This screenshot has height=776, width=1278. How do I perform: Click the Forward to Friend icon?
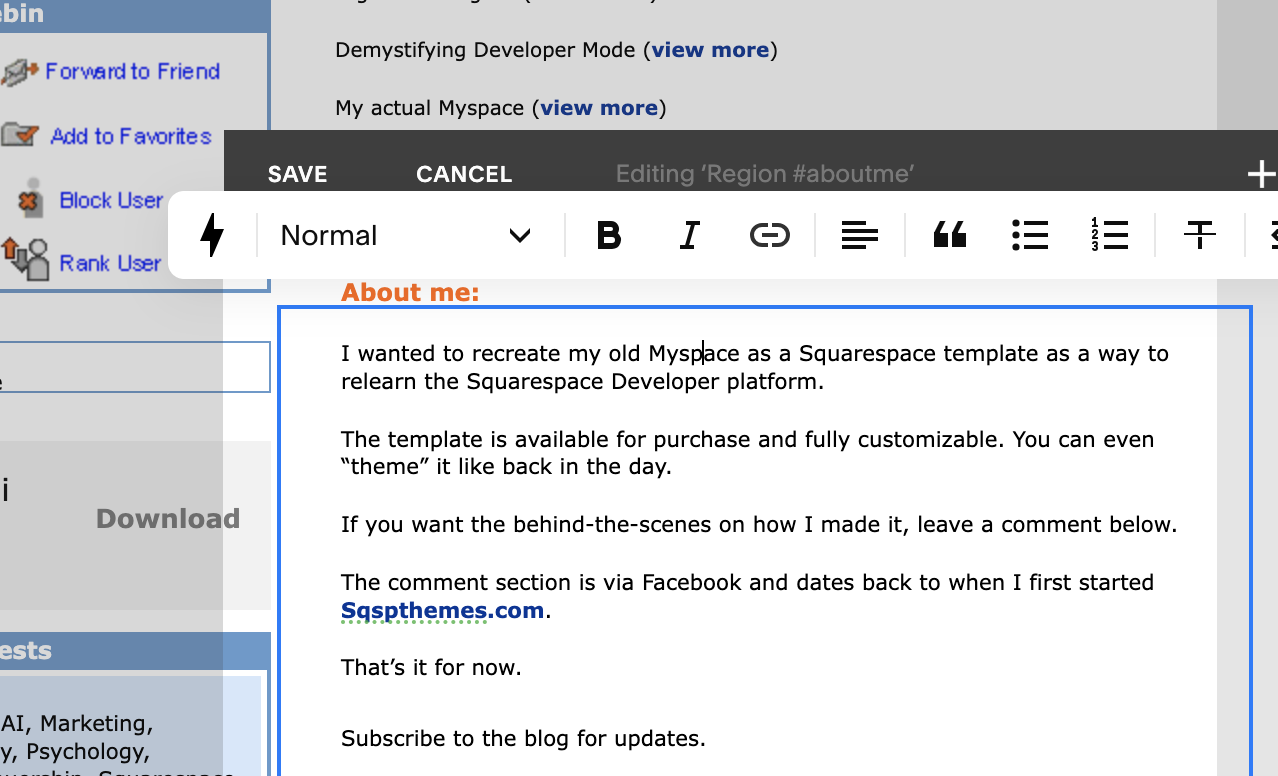[x=20, y=72]
